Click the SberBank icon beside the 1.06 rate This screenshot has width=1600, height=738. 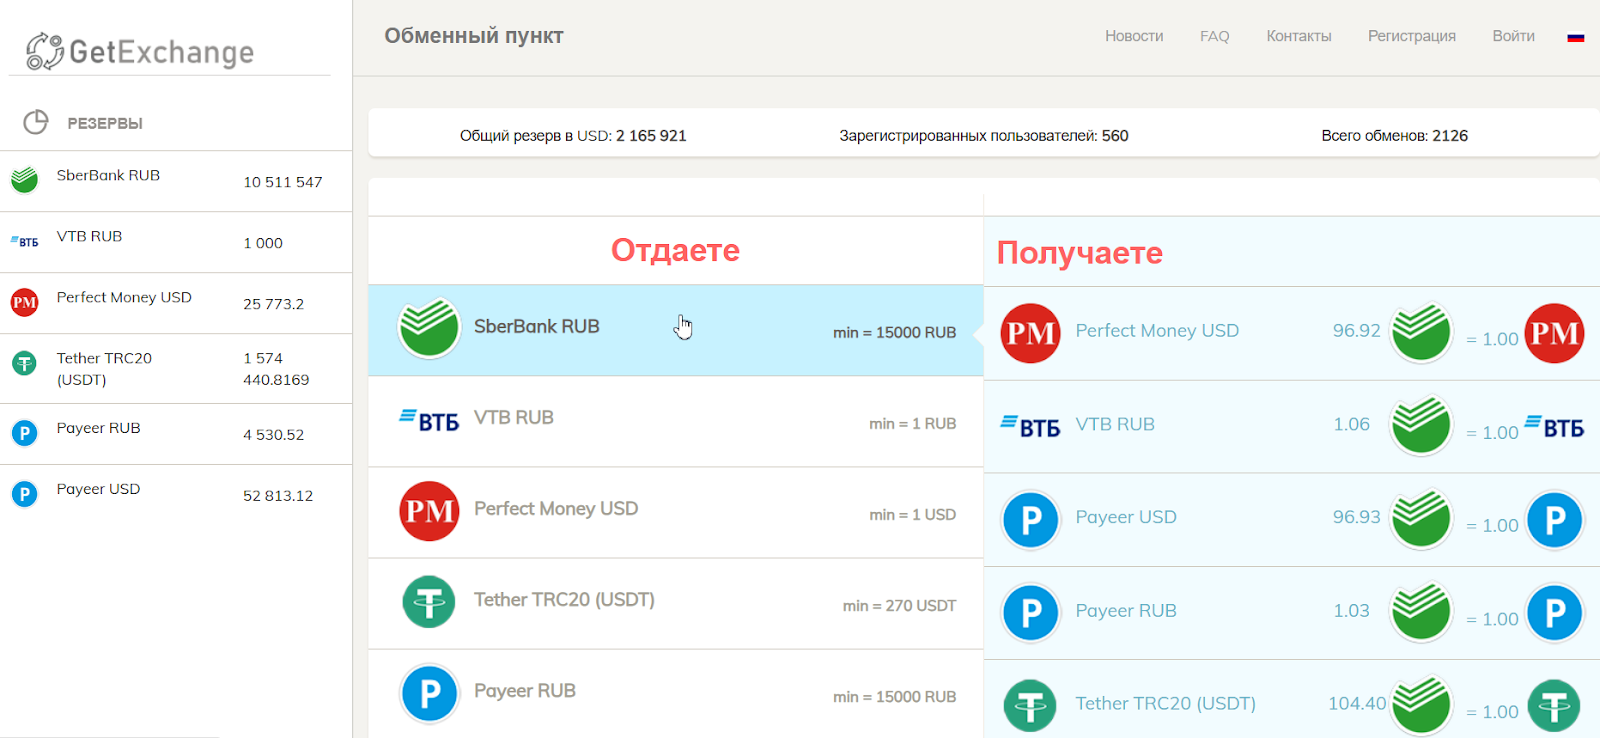click(x=1421, y=426)
